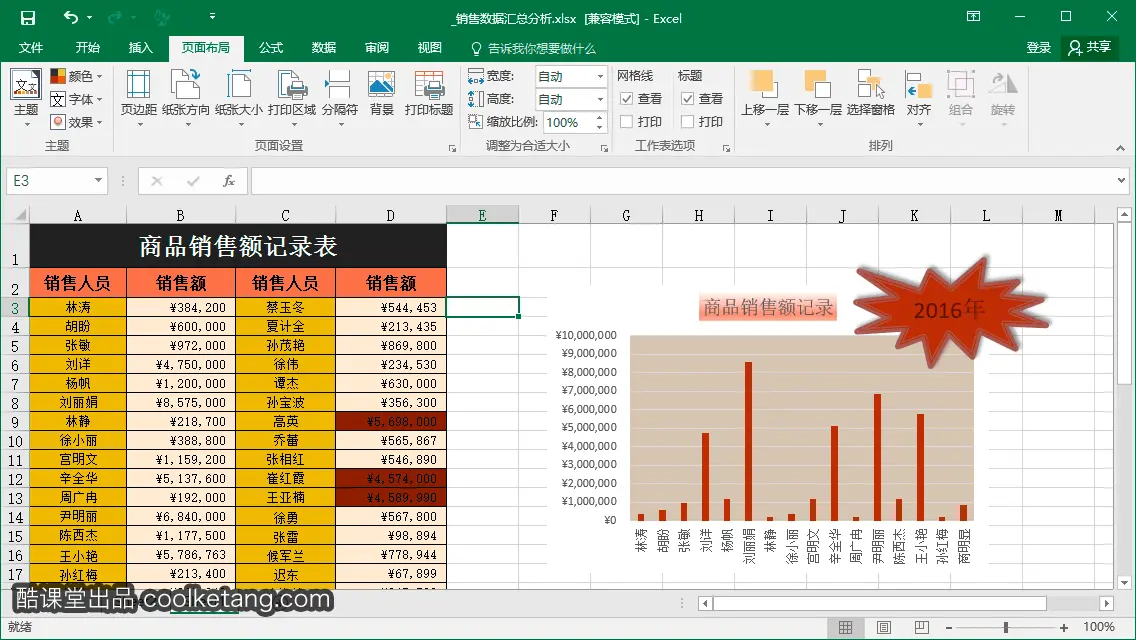Viewport: 1136px width, 640px height.
Task: Collapse the ribbon with the chevron
Action: (1120, 148)
